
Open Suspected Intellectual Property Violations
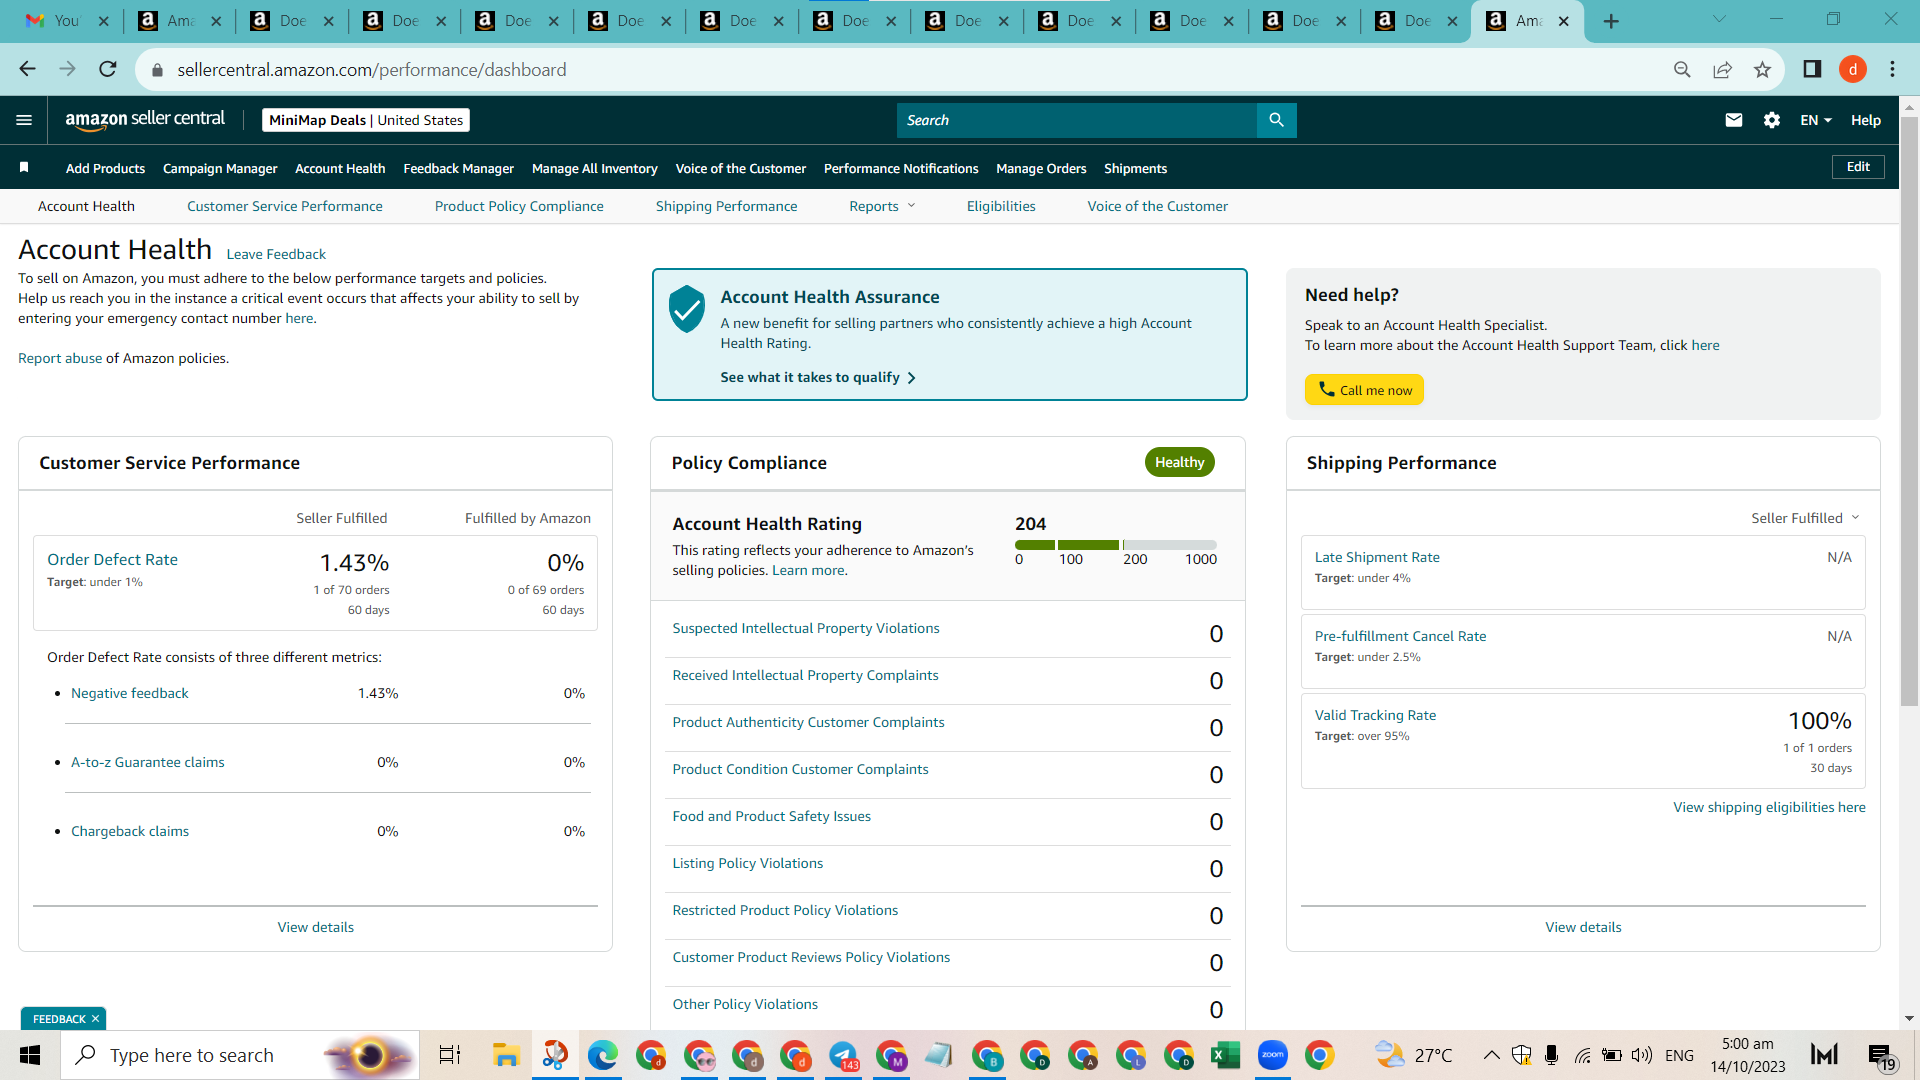(x=806, y=628)
